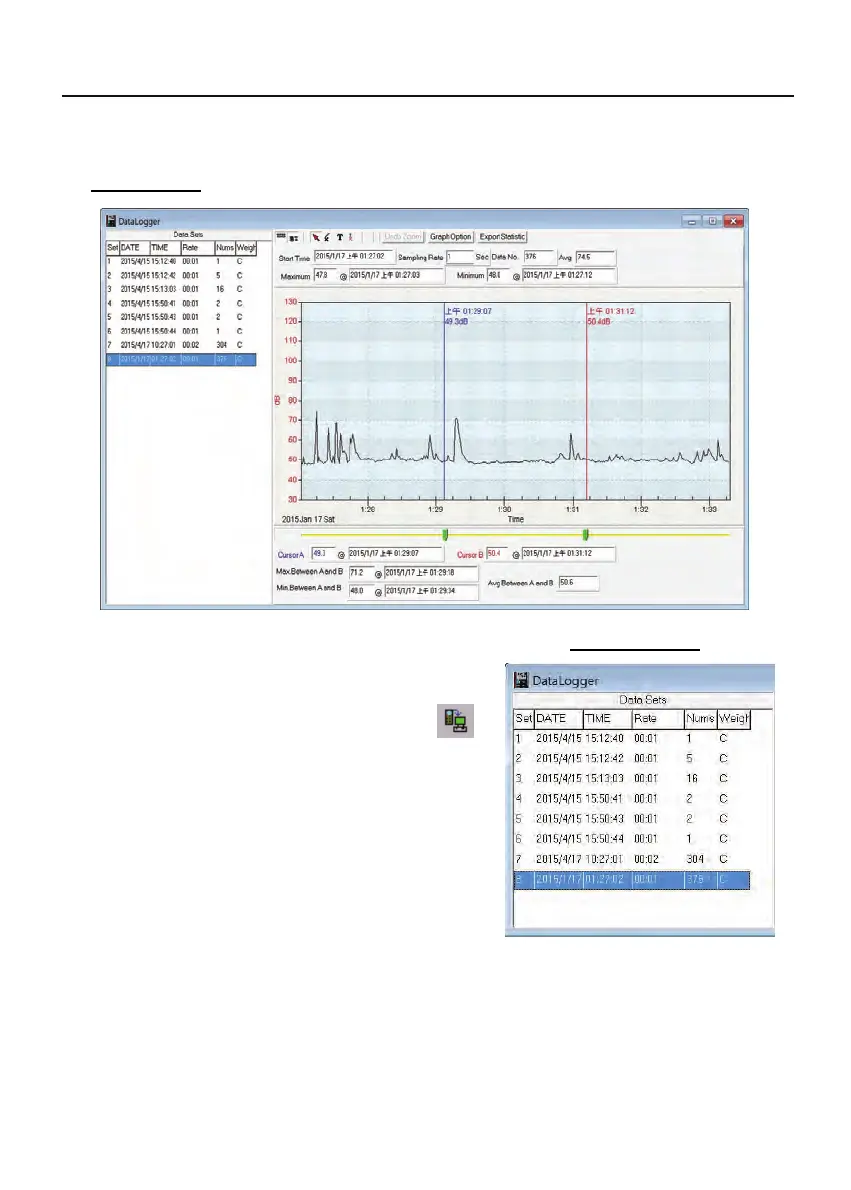Image resolution: width=851 pixels, height=1190 pixels.
Task: Maximize the DataLogger main window
Action: 712,222
